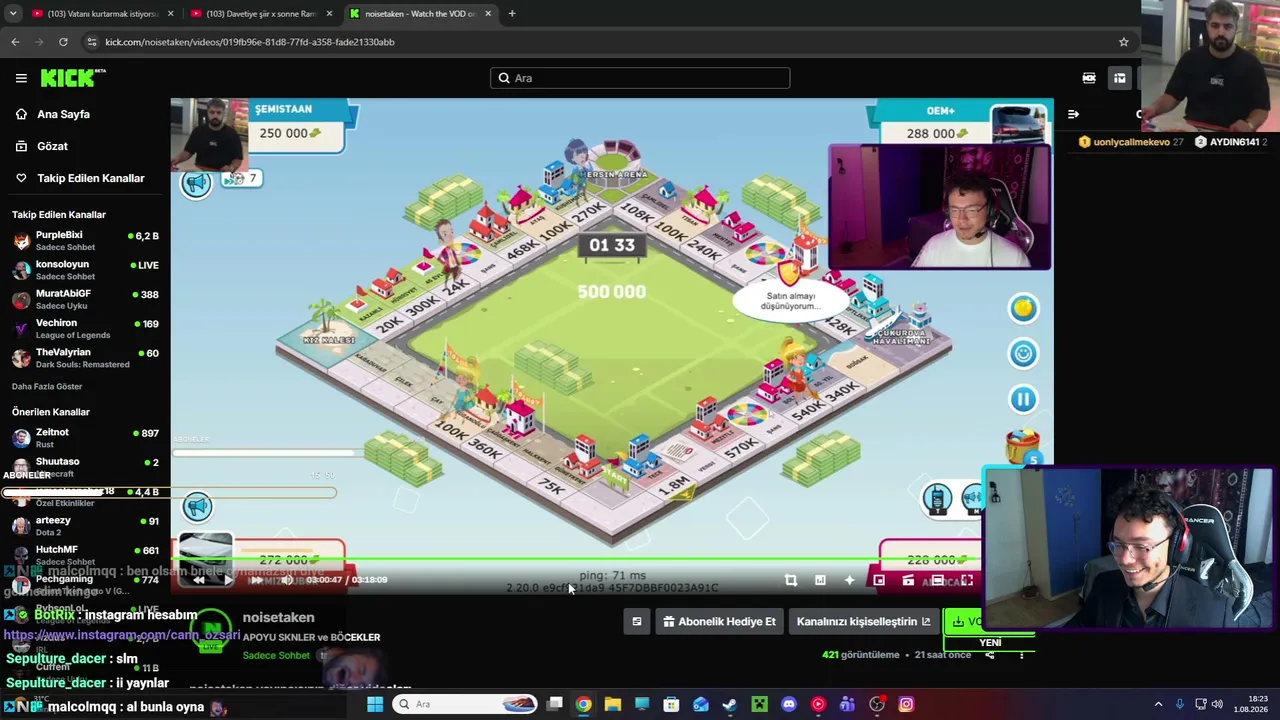This screenshot has height=720, width=1280.
Task: Open the Instagram link in chat overlay
Action: [x=122, y=635]
